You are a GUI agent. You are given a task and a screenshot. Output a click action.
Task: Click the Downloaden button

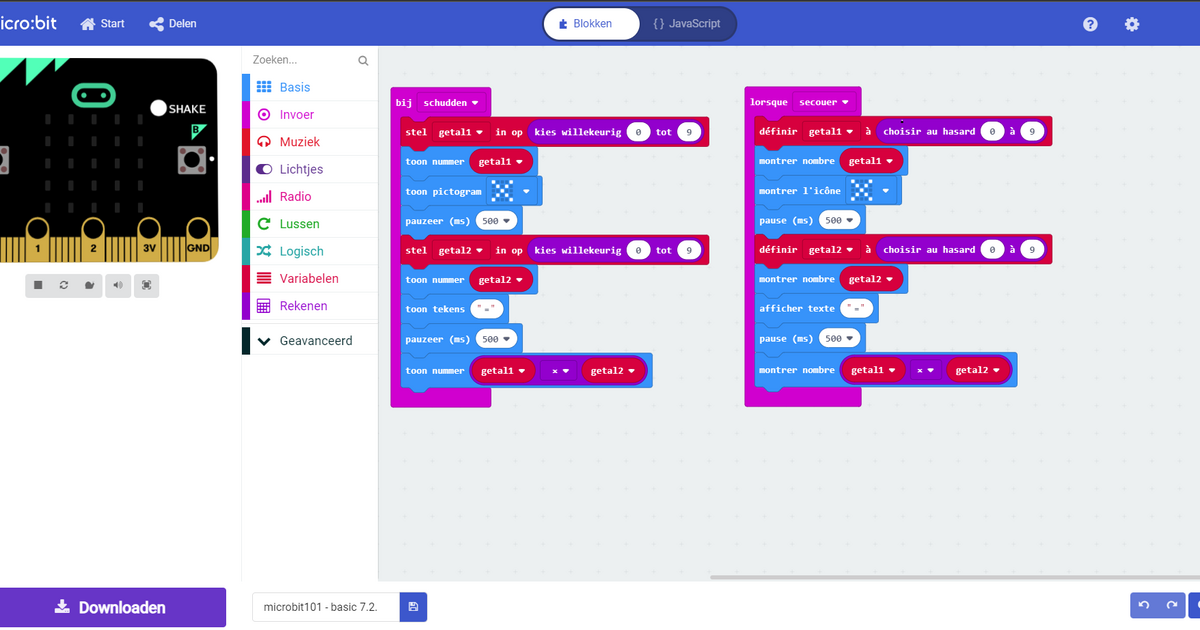tap(112, 607)
